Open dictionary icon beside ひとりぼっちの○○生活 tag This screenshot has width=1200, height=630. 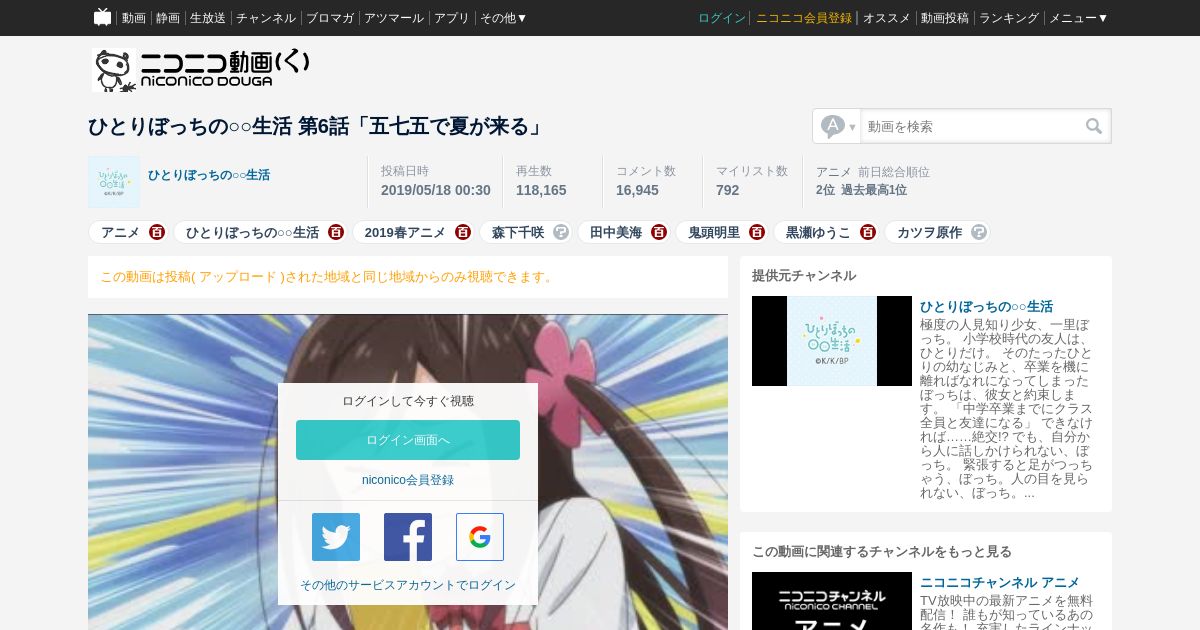336,232
